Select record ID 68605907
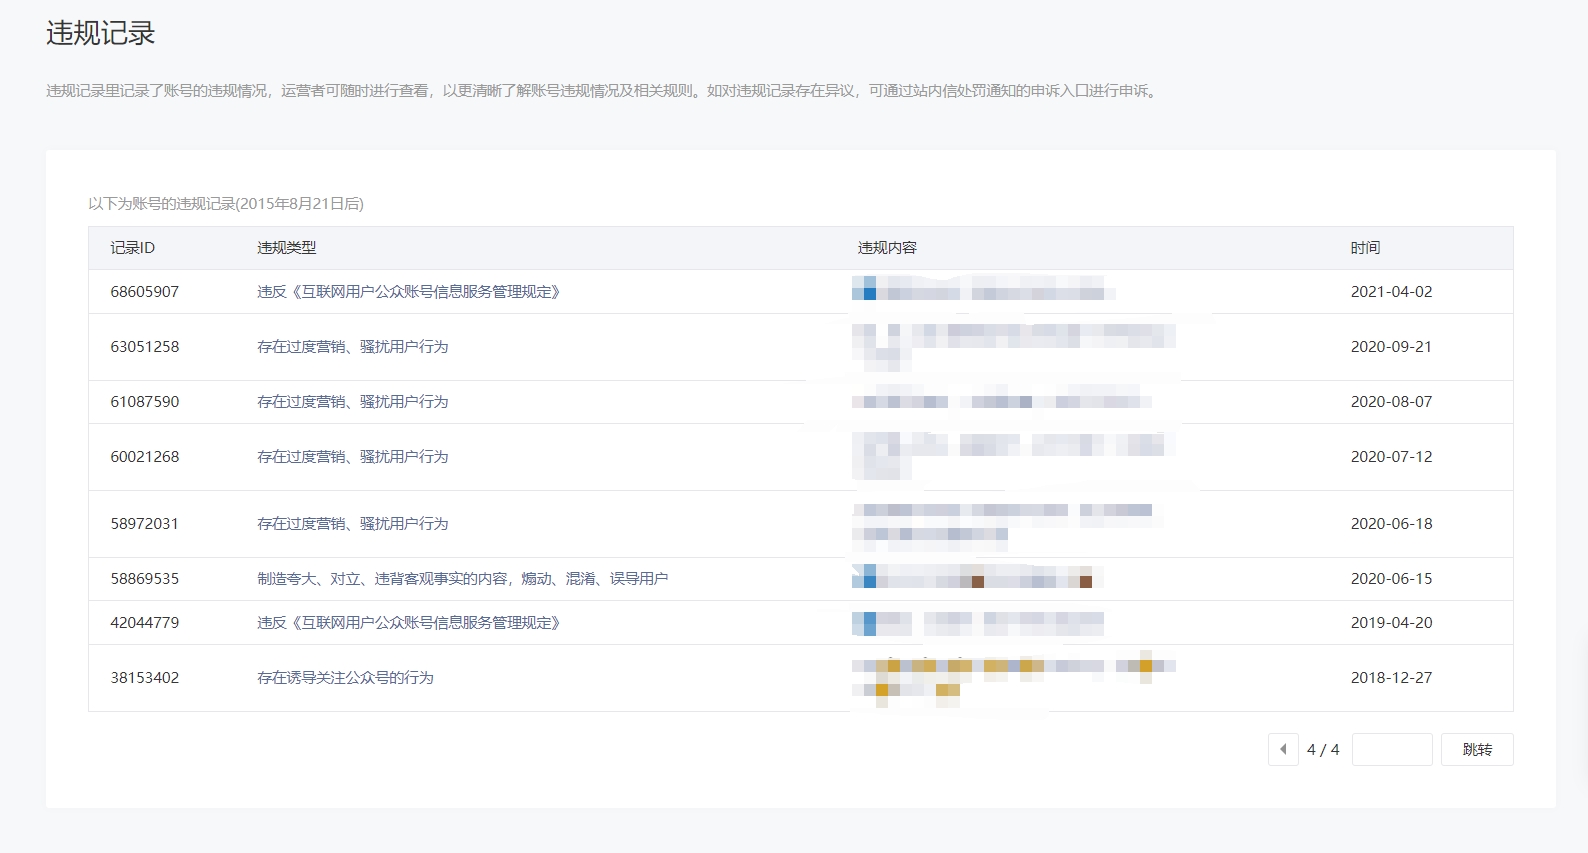This screenshot has width=1588, height=853. (x=145, y=292)
